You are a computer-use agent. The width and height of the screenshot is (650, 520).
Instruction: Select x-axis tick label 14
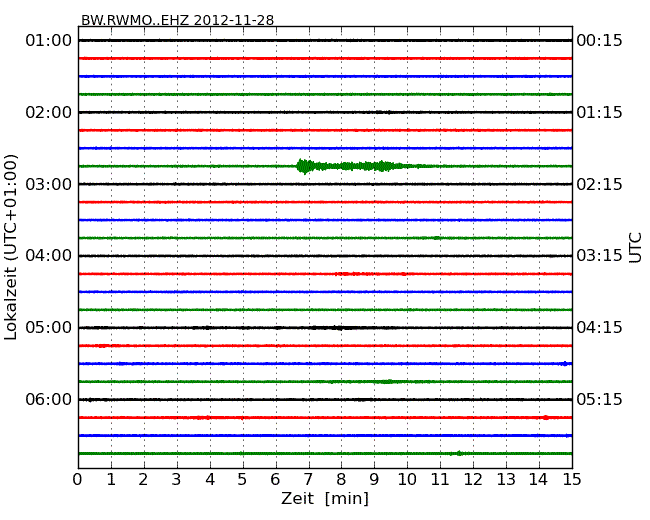tap(539, 480)
